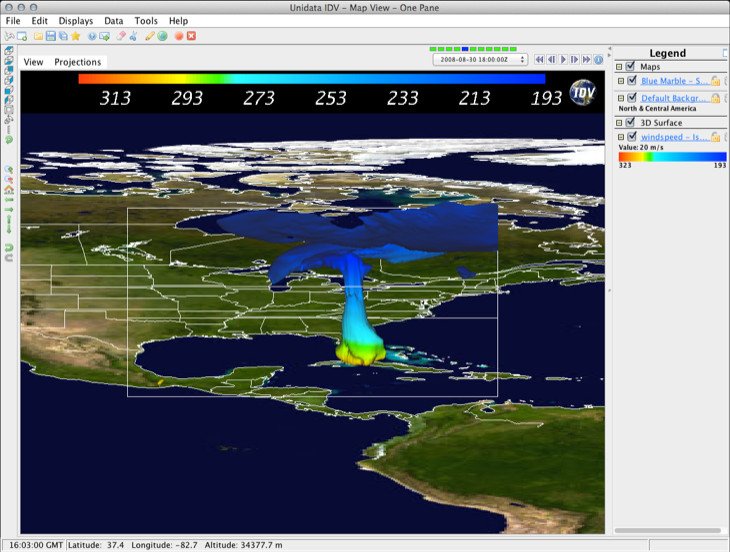Collapse the Blue Marble legend entry
The image size is (730, 552).
click(621, 81)
